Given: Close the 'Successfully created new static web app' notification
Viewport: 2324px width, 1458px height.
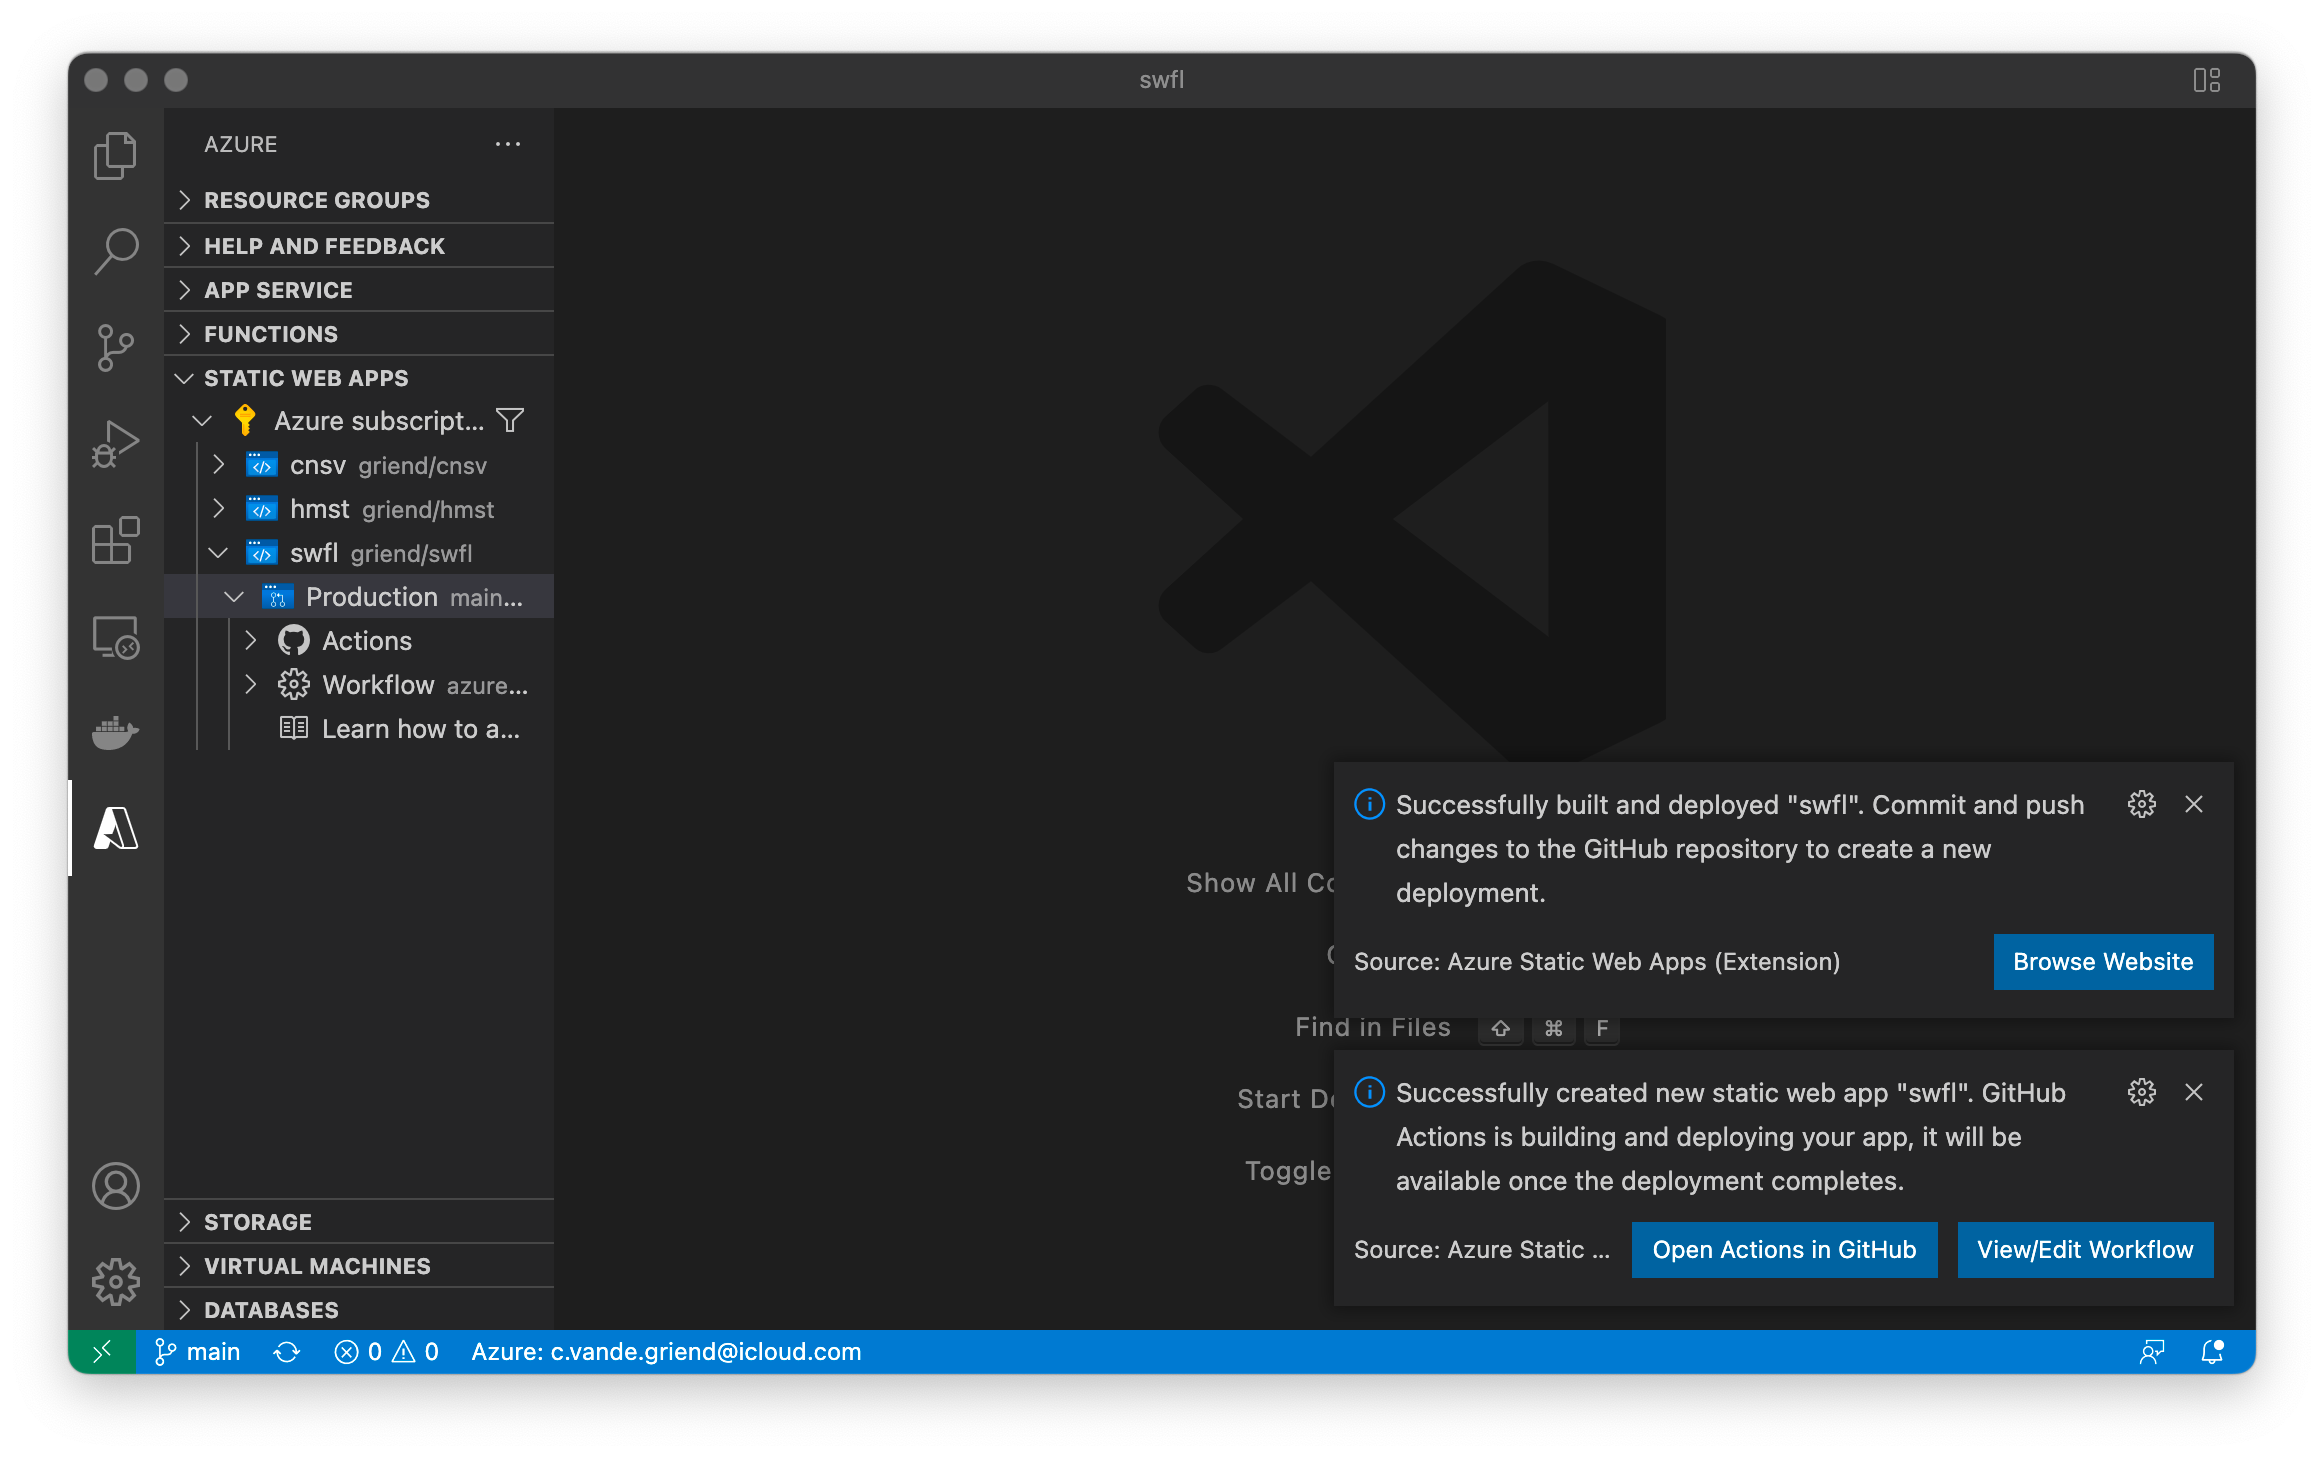Looking at the screenshot, I should tap(2194, 1092).
